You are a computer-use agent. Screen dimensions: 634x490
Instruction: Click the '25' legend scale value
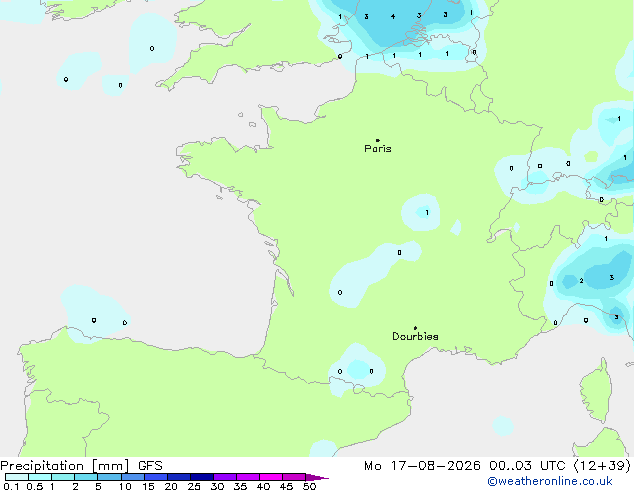tap(194, 486)
